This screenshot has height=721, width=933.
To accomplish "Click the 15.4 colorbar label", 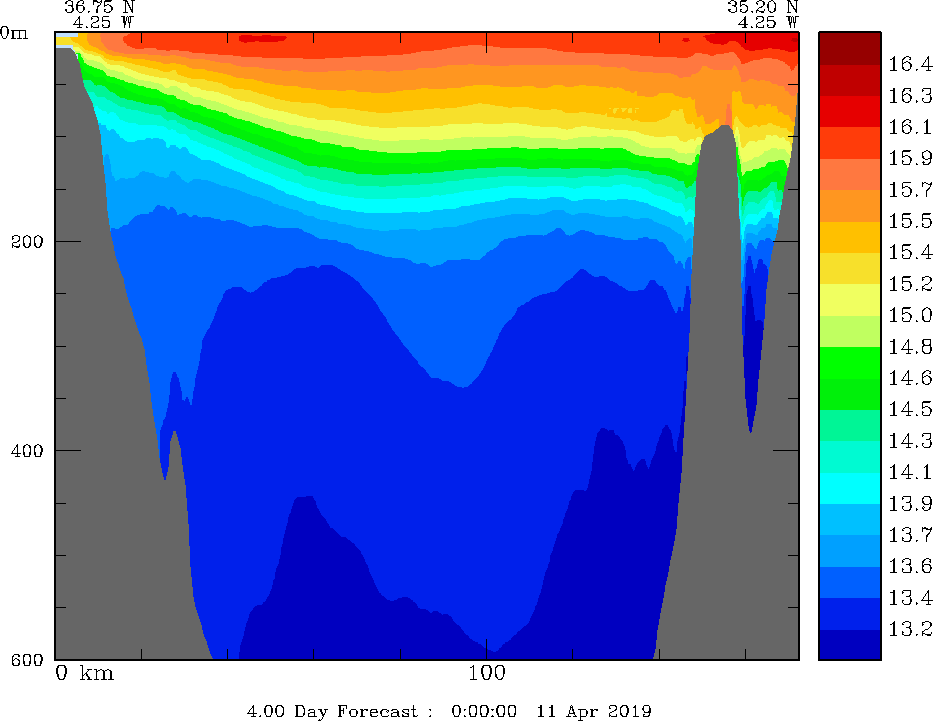I will [x=910, y=253].
